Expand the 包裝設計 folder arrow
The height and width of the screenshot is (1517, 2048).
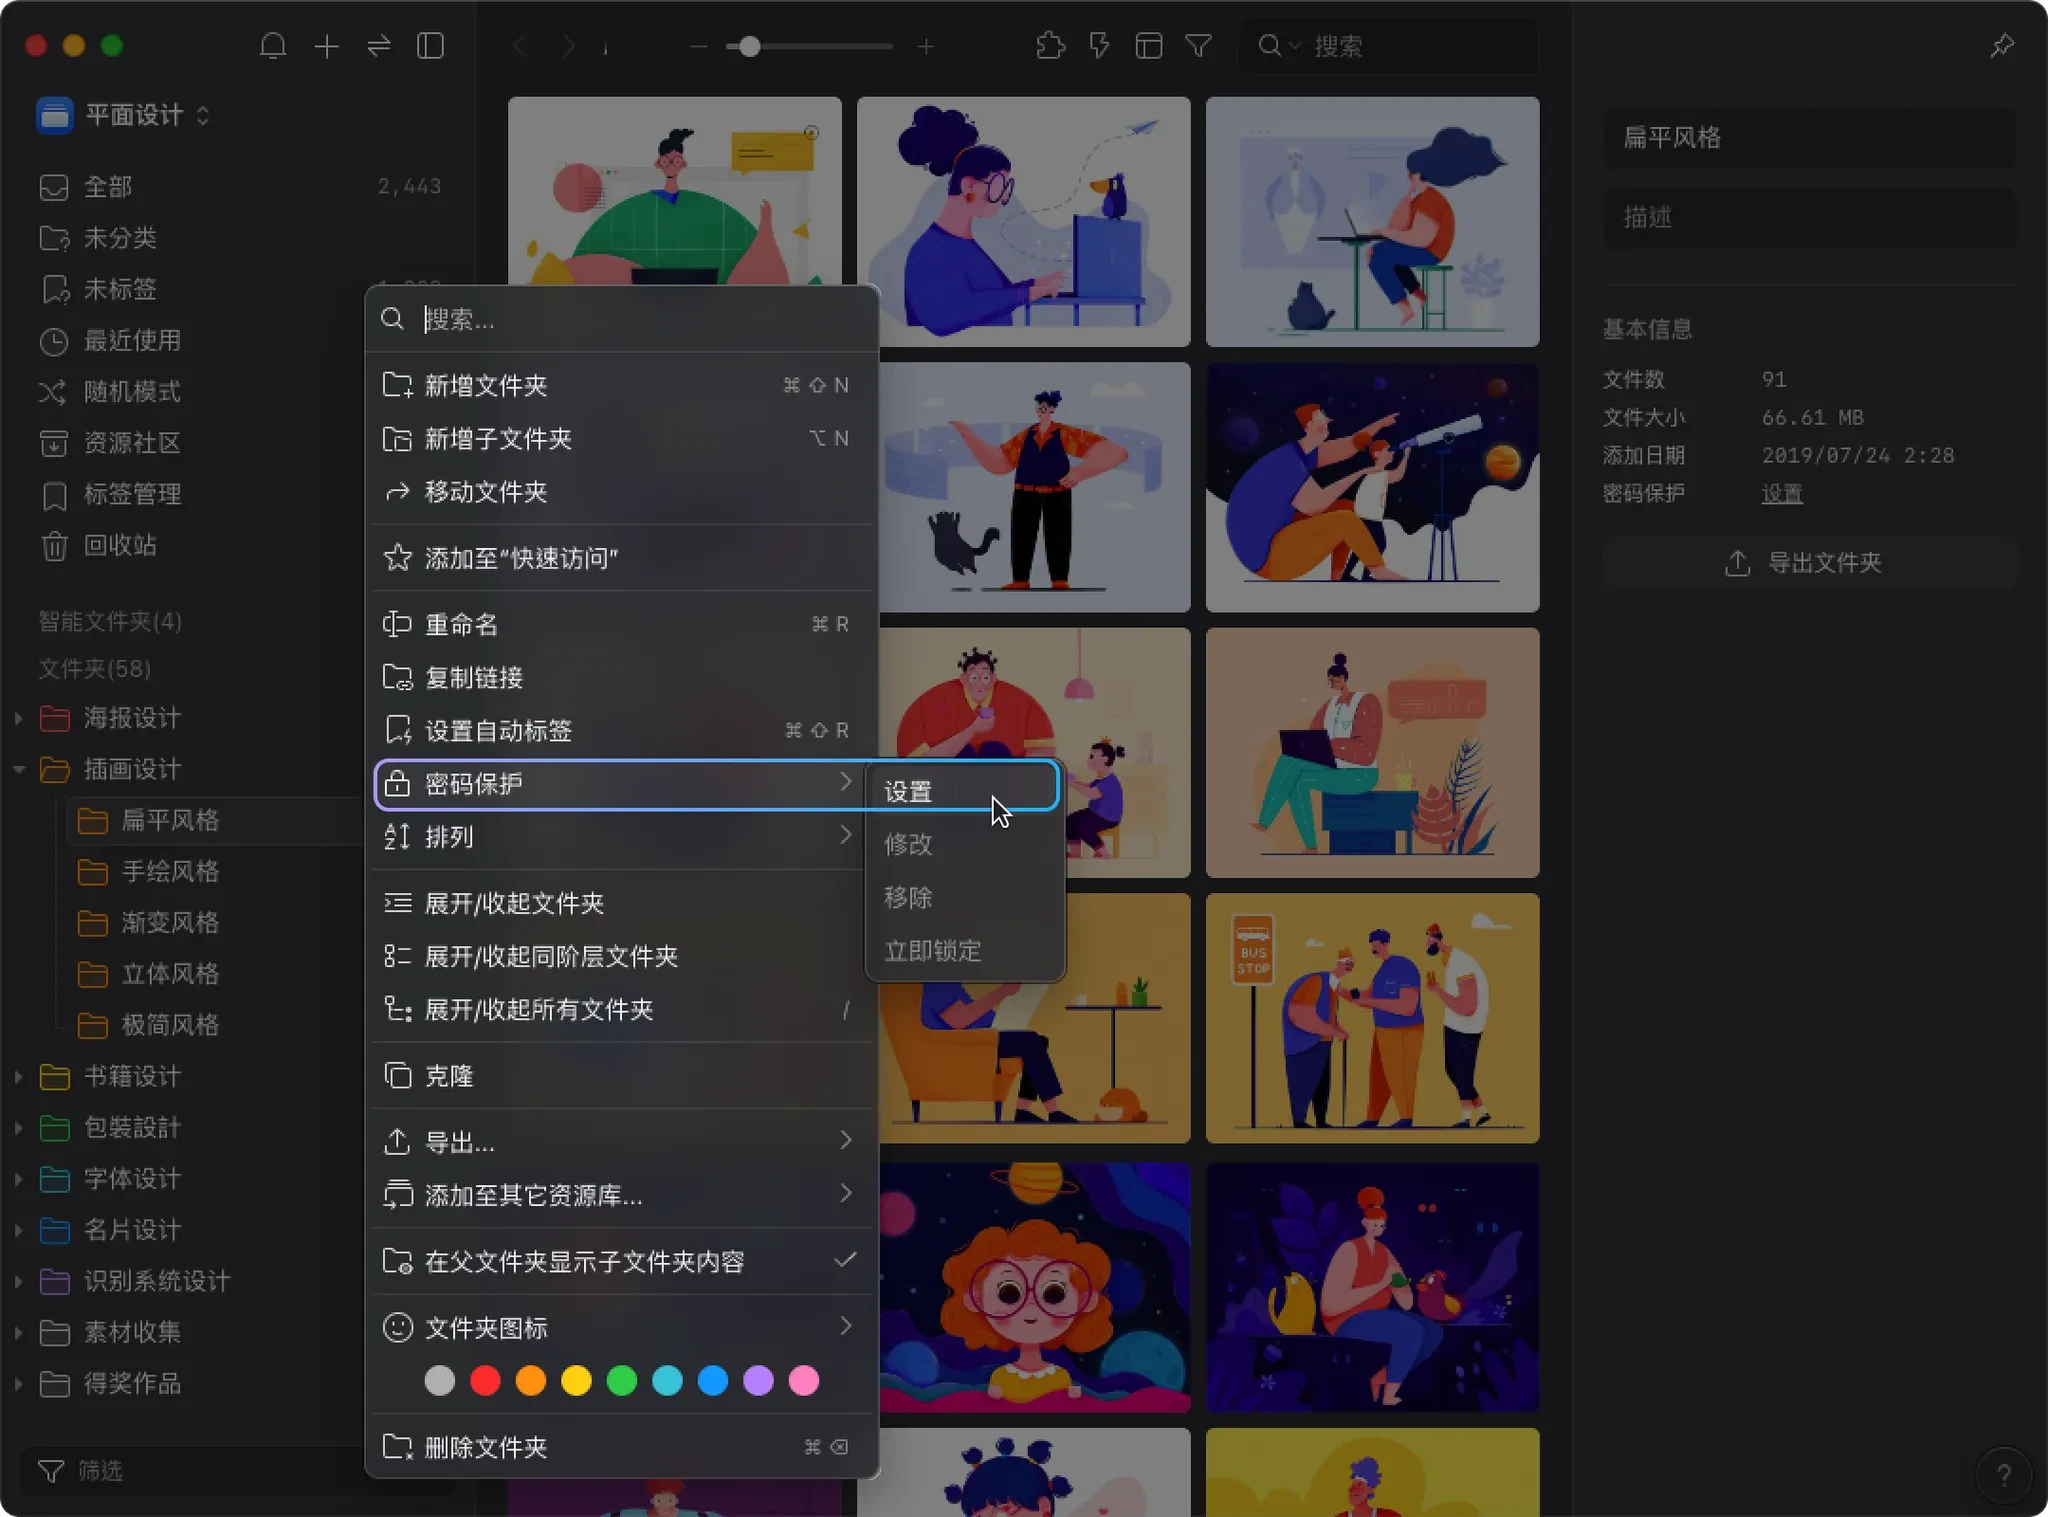point(19,1128)
